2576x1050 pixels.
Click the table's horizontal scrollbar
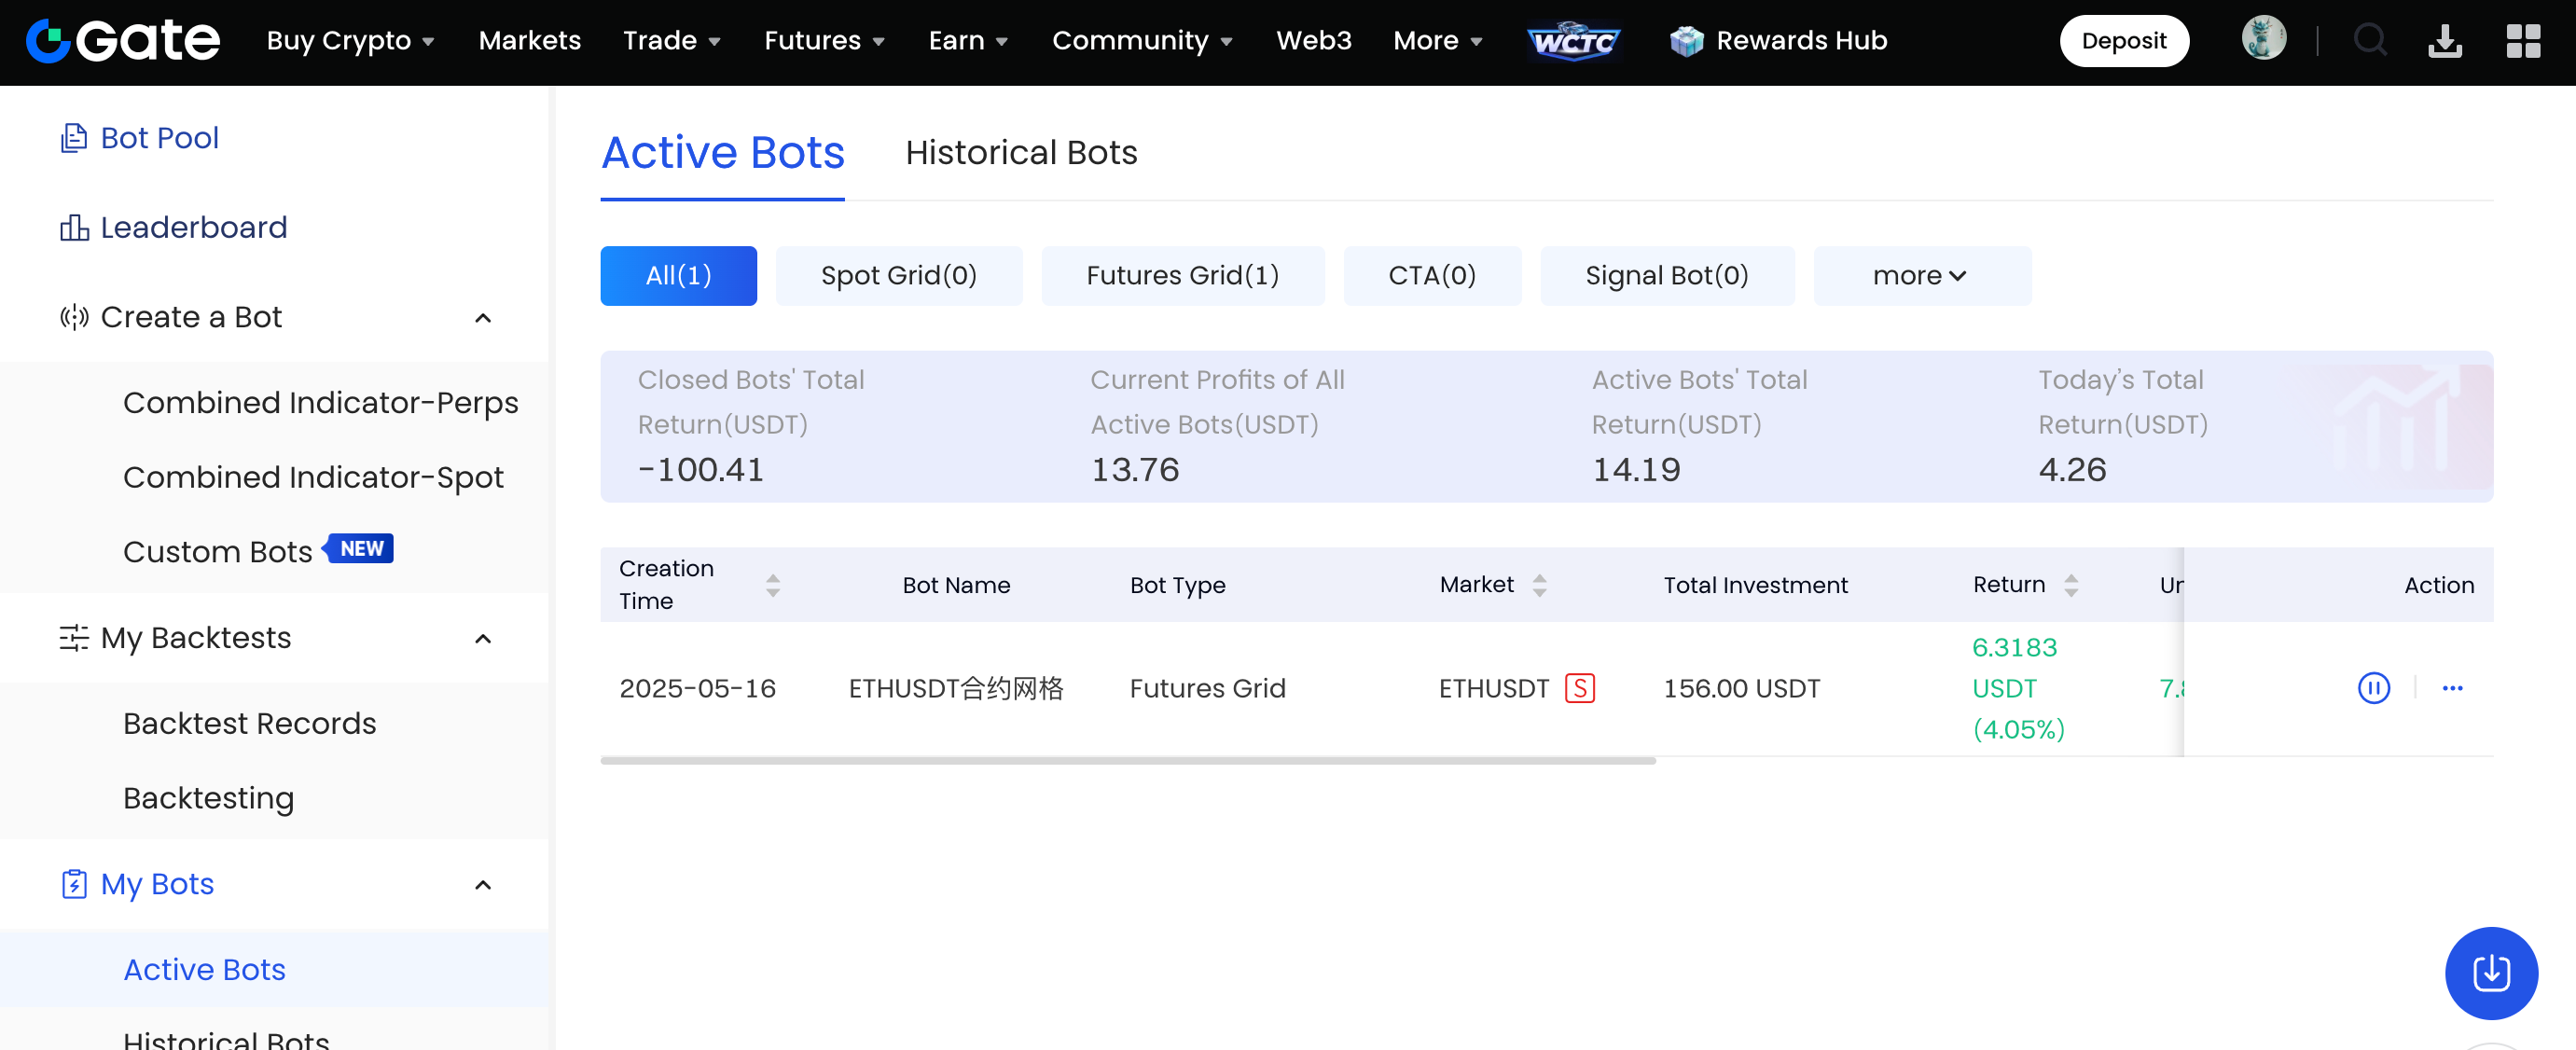[1127, 760]
